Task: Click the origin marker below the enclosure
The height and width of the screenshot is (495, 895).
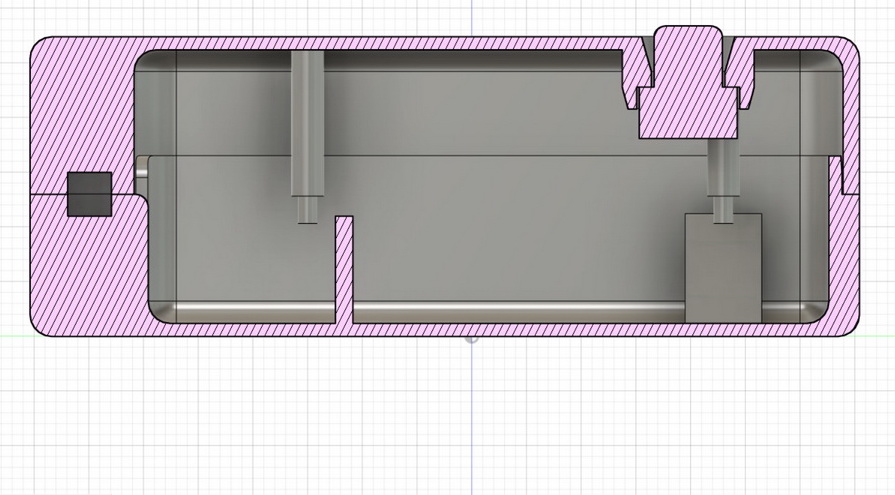Action: tap(471, 339)
